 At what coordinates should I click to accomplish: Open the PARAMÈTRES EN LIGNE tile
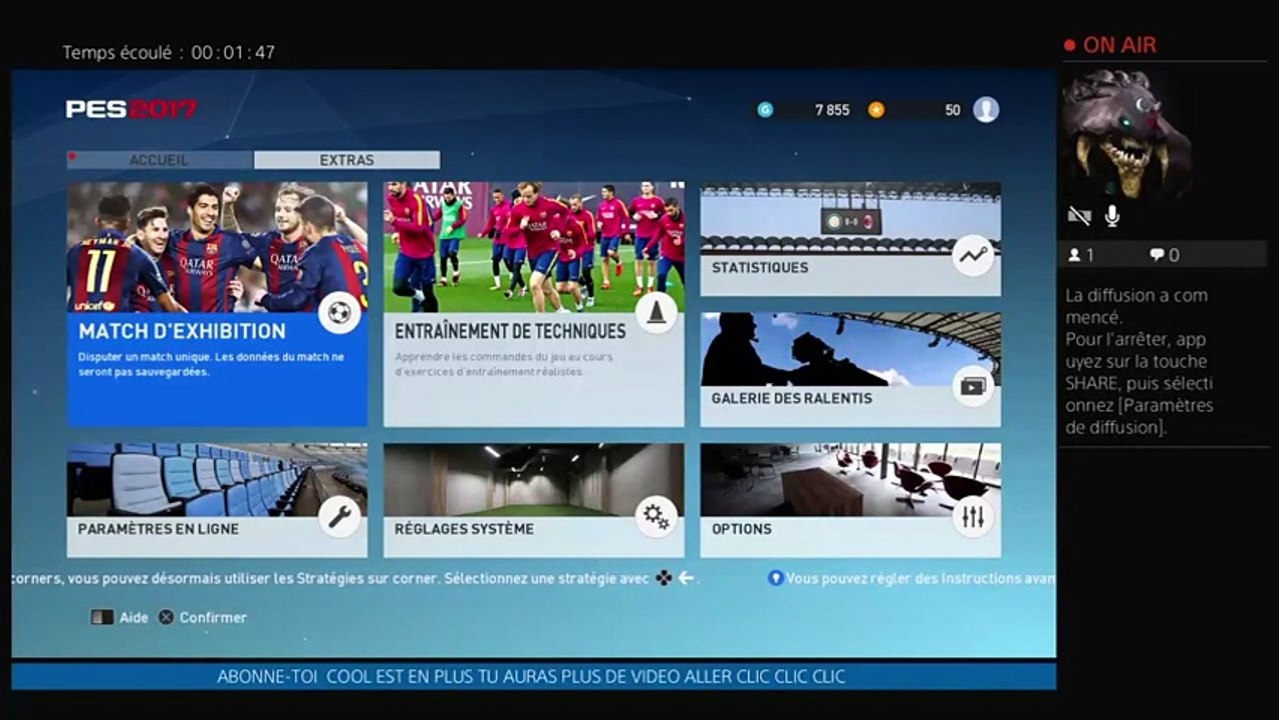pyautogui.click(x=217, y=500)
